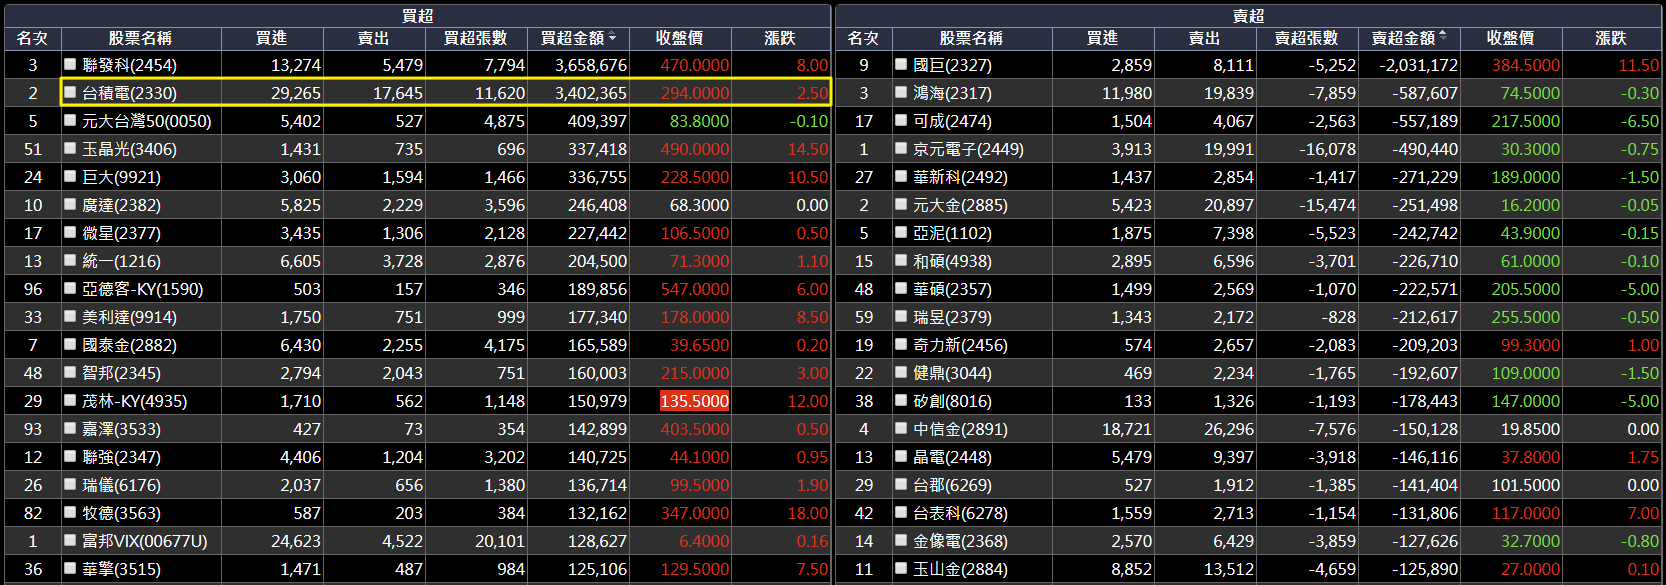Viewport: 1666px width, 585px height.
Task: Click the 買超 panel title
Action: coord(417,15)
